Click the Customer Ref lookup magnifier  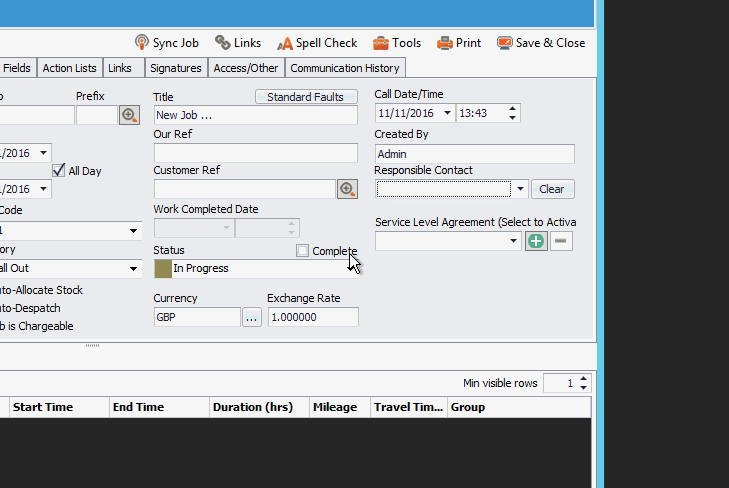347,189
